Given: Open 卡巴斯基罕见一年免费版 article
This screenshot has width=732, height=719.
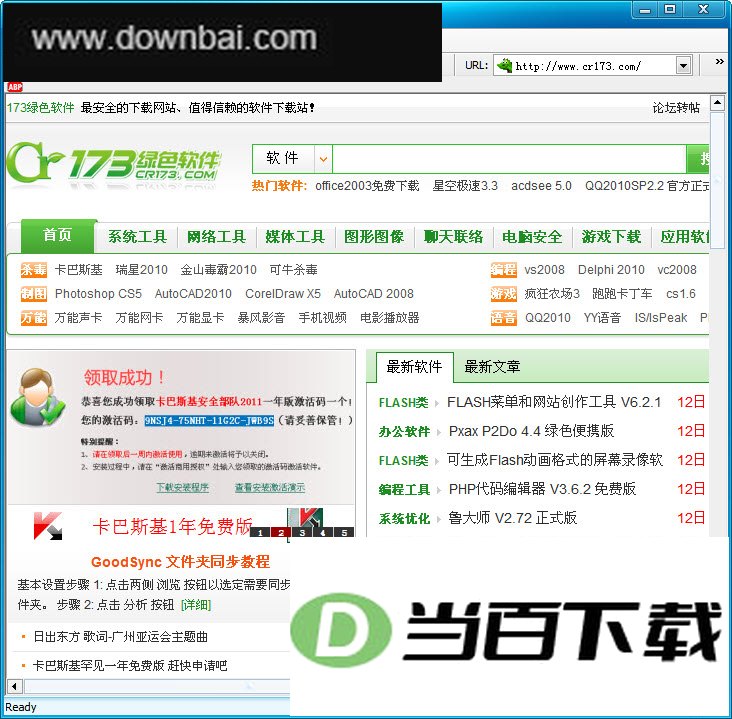Looking at the screenshot, I should tap(130, 666).
